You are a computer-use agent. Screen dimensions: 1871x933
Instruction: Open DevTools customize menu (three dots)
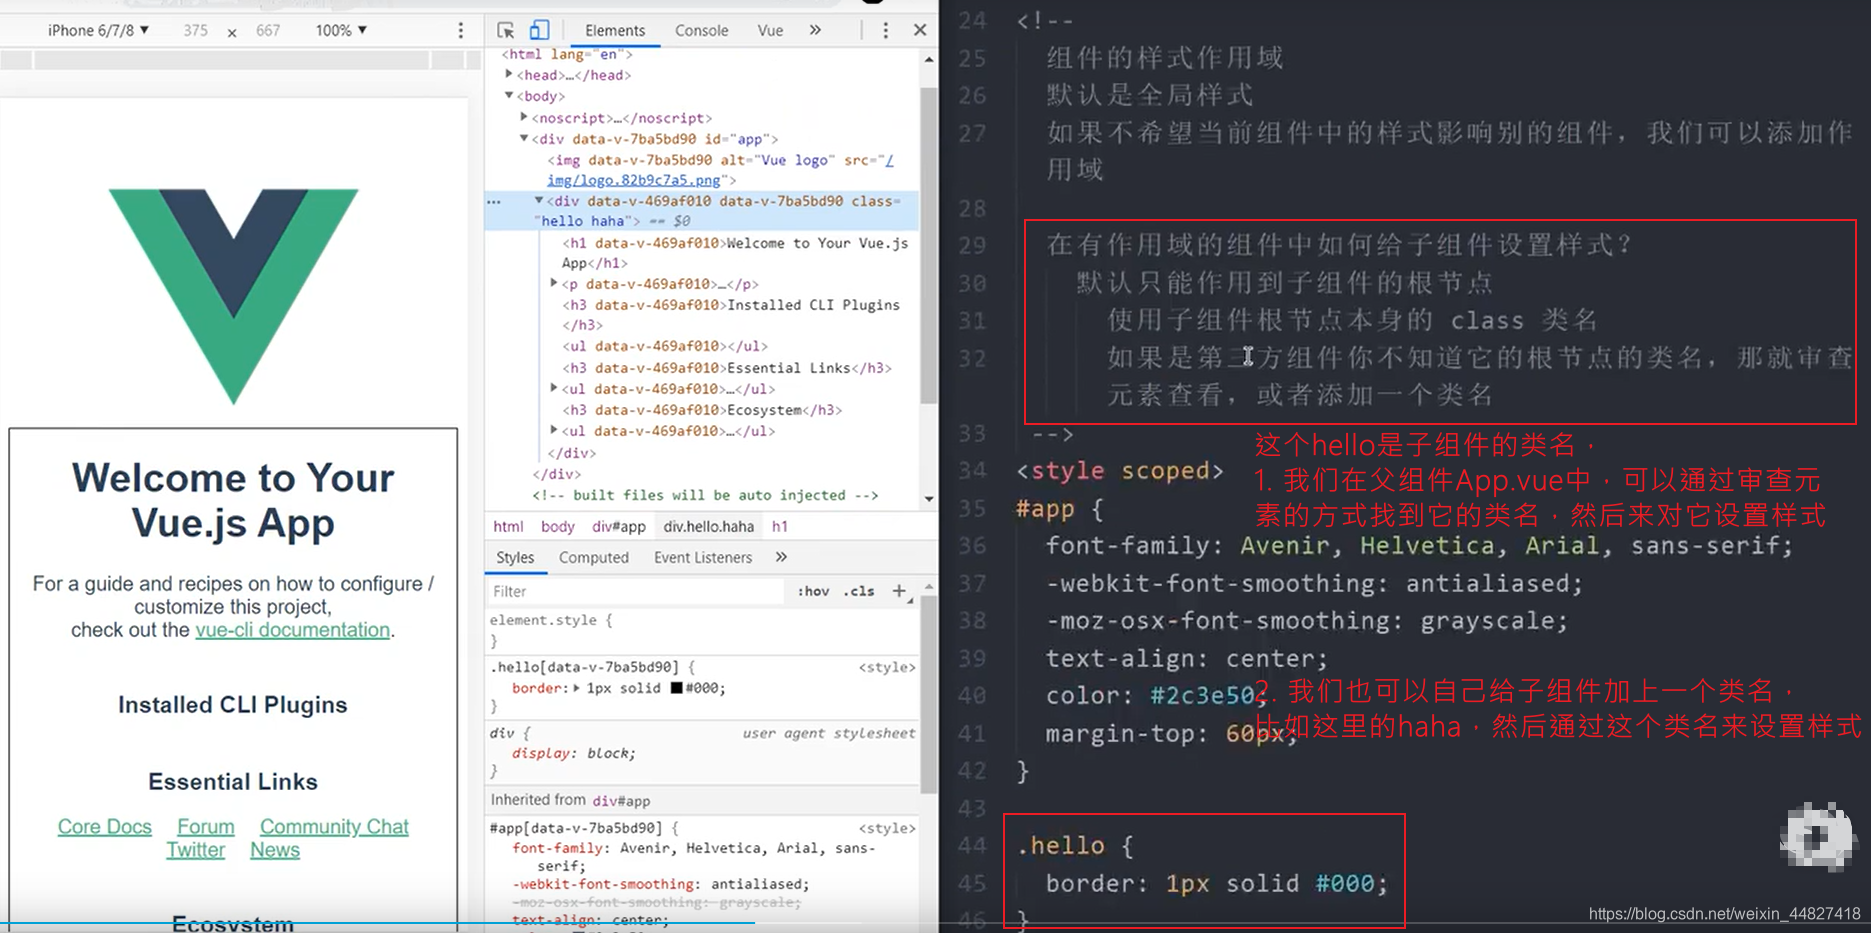(885, 30)
